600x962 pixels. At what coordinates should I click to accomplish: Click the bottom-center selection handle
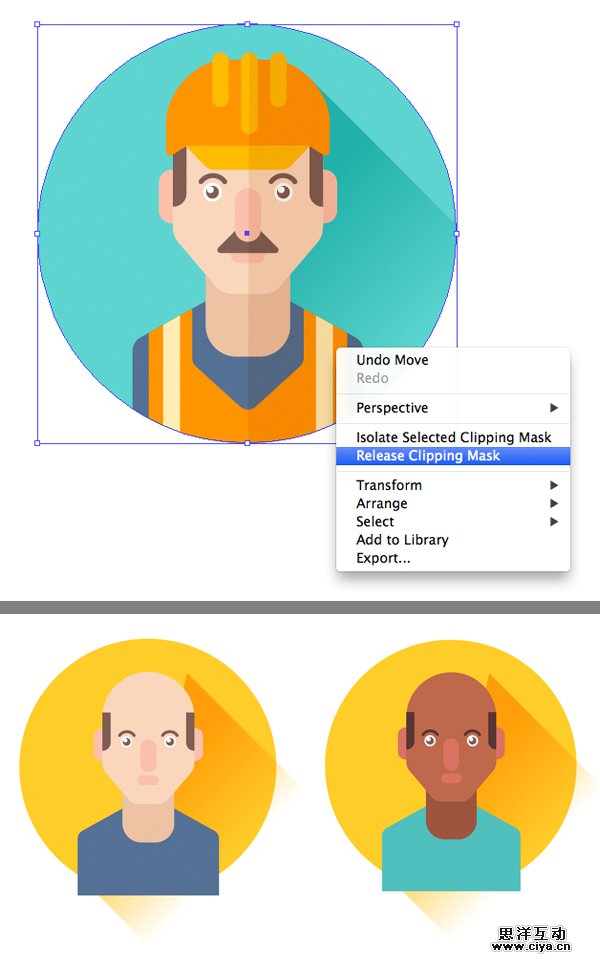click(x=247, y=443)
